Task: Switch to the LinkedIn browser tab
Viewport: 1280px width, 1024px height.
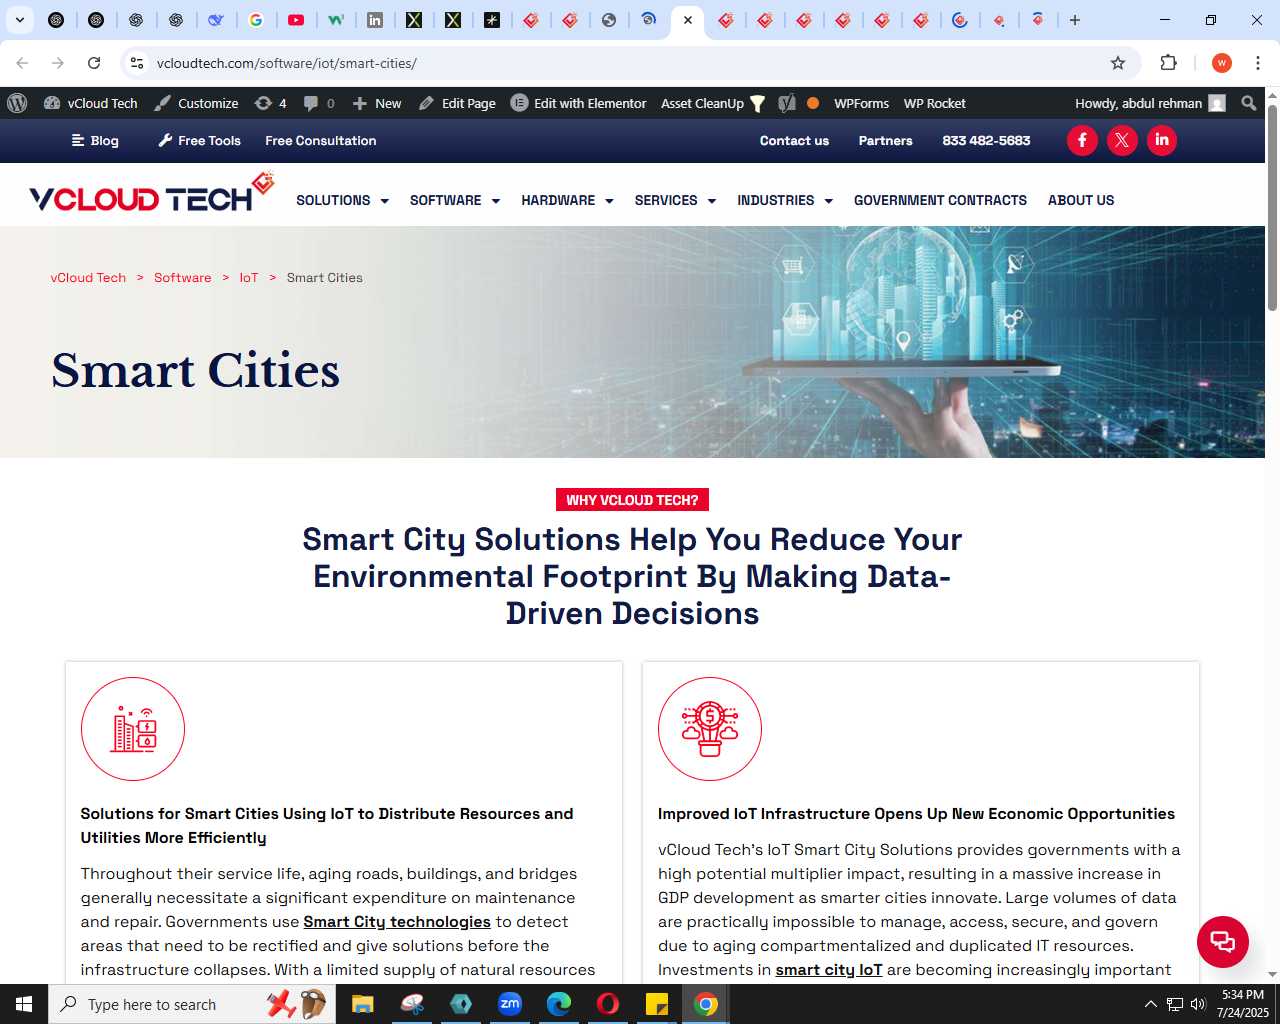Action: point(375,20)
